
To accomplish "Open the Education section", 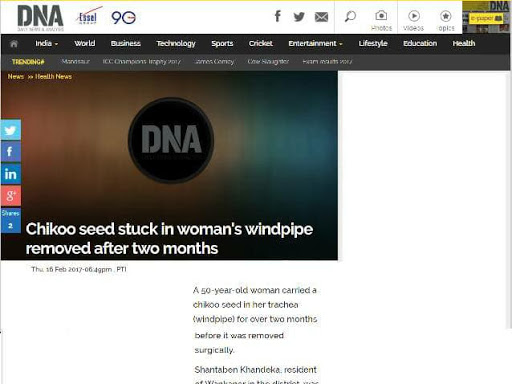I will tap(420, 44).
